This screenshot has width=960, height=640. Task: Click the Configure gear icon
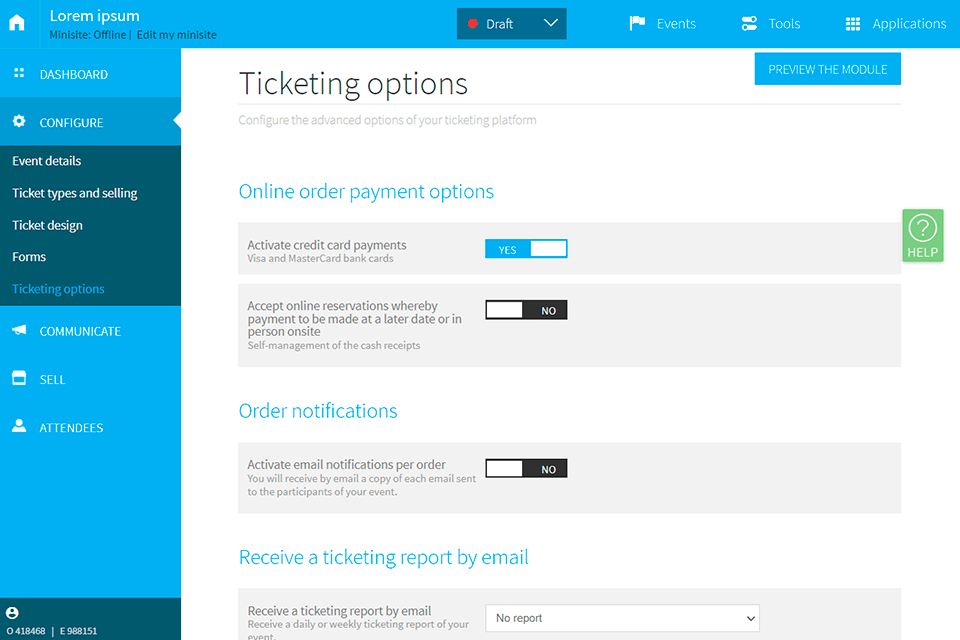18,122
